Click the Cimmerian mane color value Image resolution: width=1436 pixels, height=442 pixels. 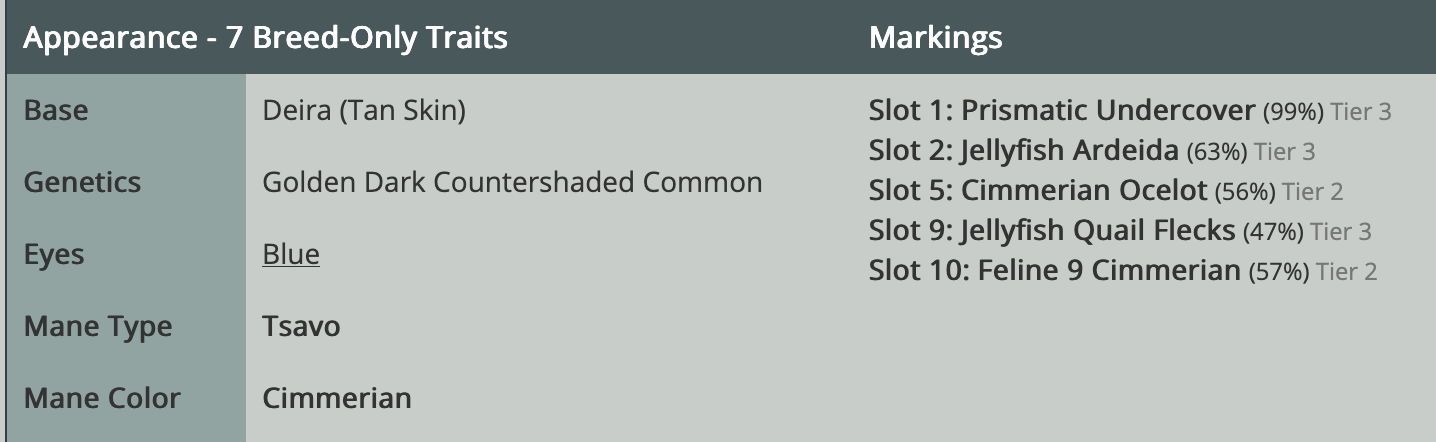point(337,398)
